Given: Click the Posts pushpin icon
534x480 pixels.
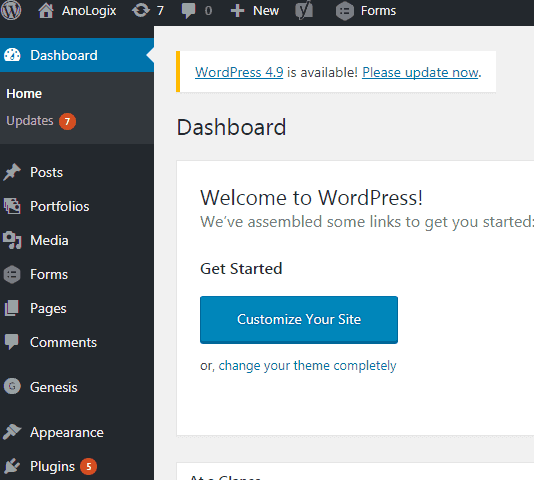Looking at the screenshot, I should pyautogui.click(x=12, y=172).
